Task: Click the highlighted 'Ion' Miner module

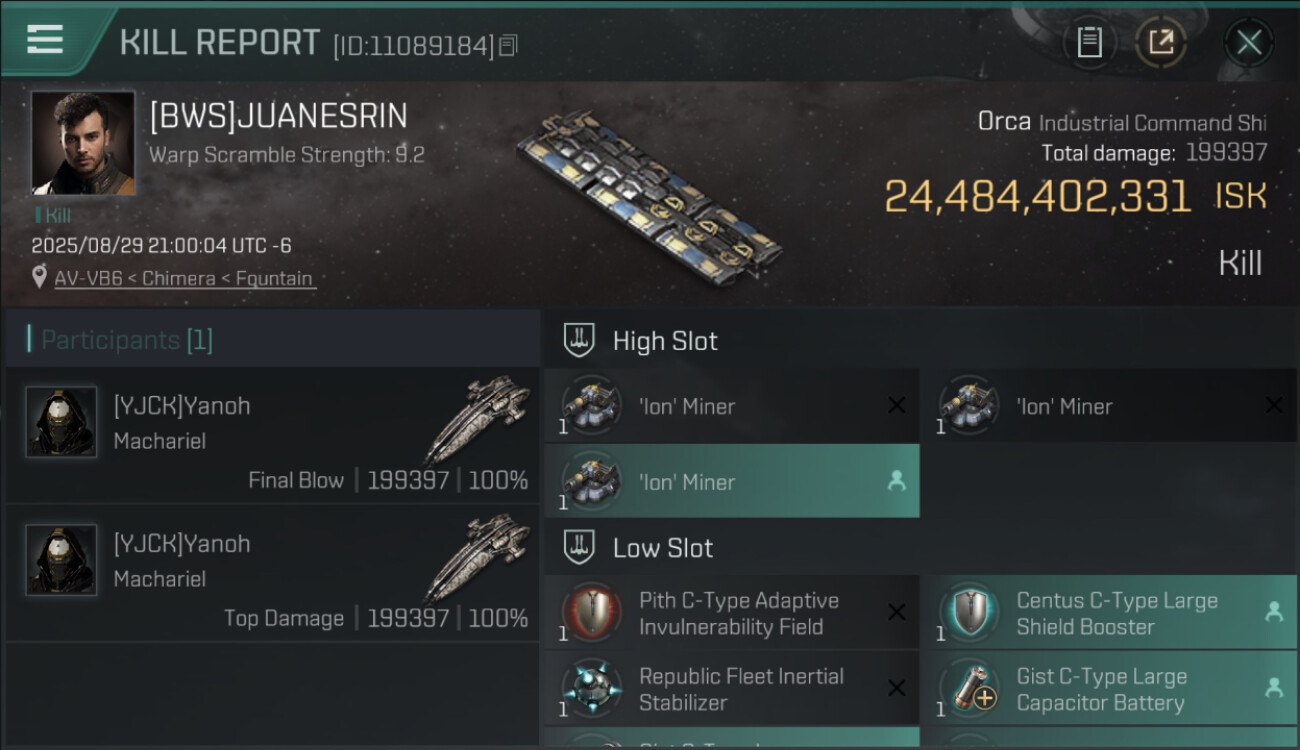Action: tap(731, 482)
